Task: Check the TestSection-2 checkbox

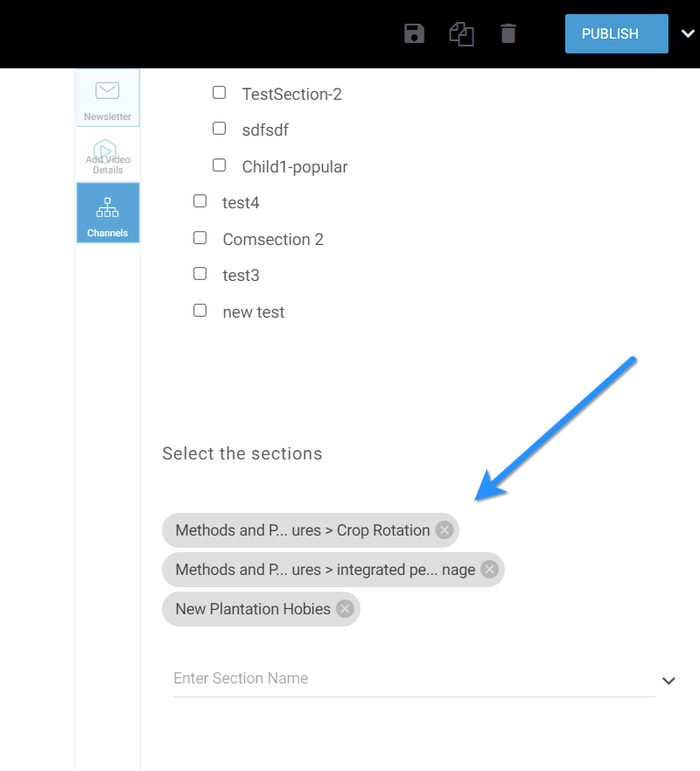Action: 219,93
